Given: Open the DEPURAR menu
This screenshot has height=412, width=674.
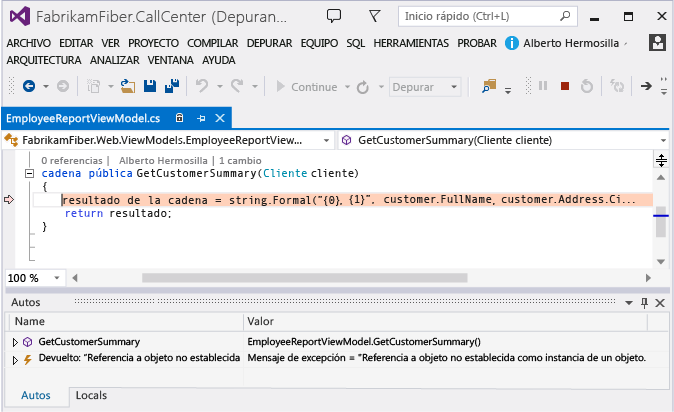Looking at the screenshot, I should (x=269, y=43).
